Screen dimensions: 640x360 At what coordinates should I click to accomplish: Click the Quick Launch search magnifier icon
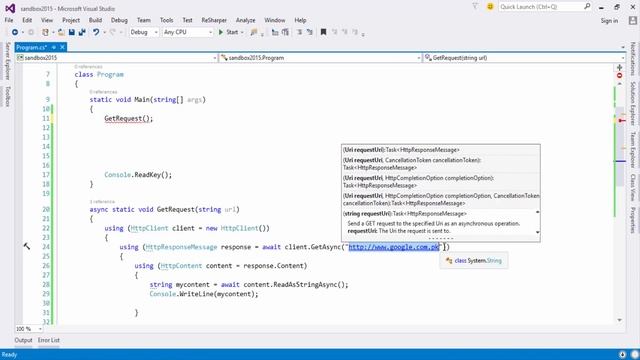click(x=587, y=7)
